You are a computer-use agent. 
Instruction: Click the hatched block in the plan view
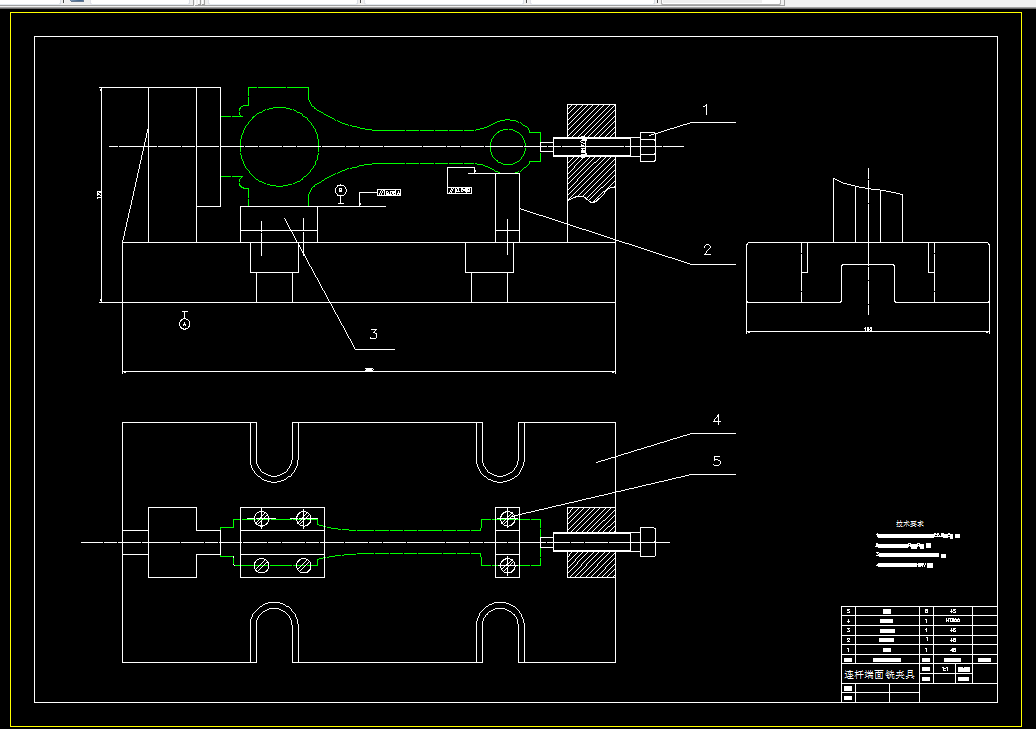(x=591, y=543)
